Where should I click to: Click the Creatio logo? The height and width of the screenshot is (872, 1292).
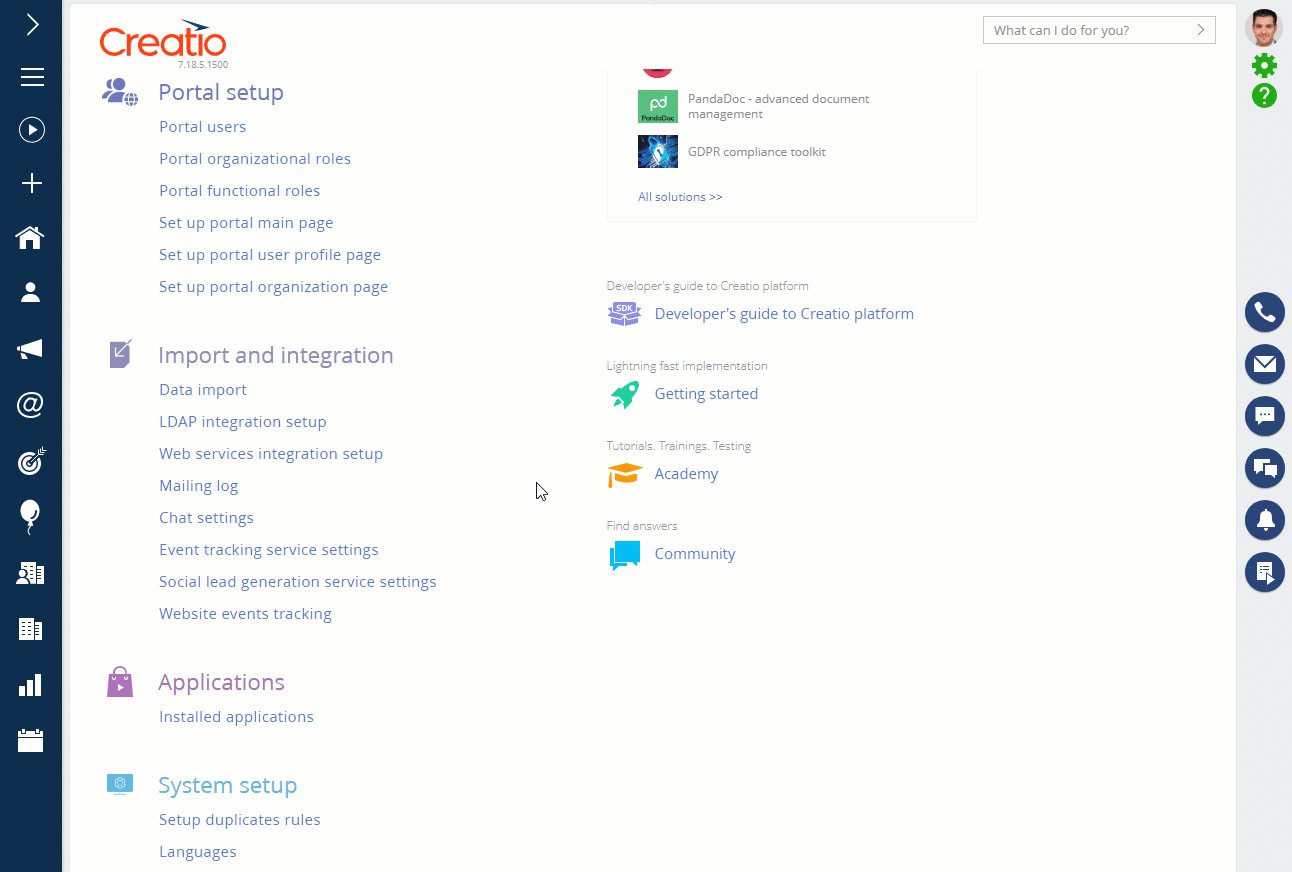tap(163, 40)
